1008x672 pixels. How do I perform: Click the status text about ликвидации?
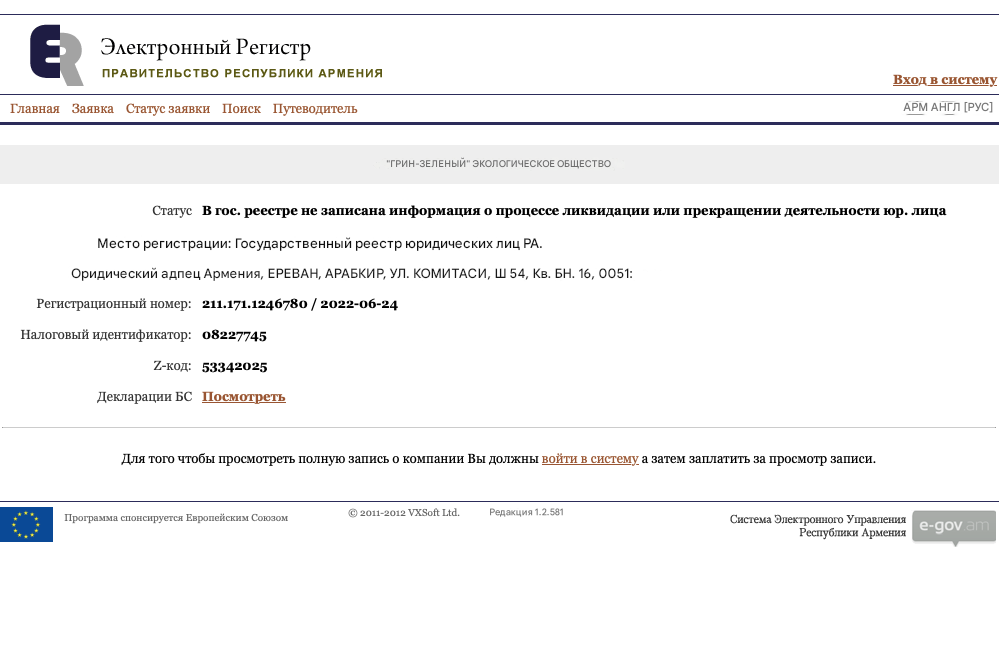(x=573, y=211)
